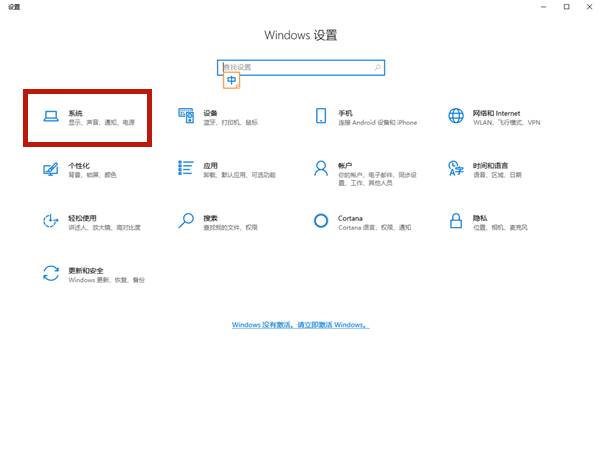Select the 设备 category title
This screenshot has height=450, width=600.
click(210, 113)
